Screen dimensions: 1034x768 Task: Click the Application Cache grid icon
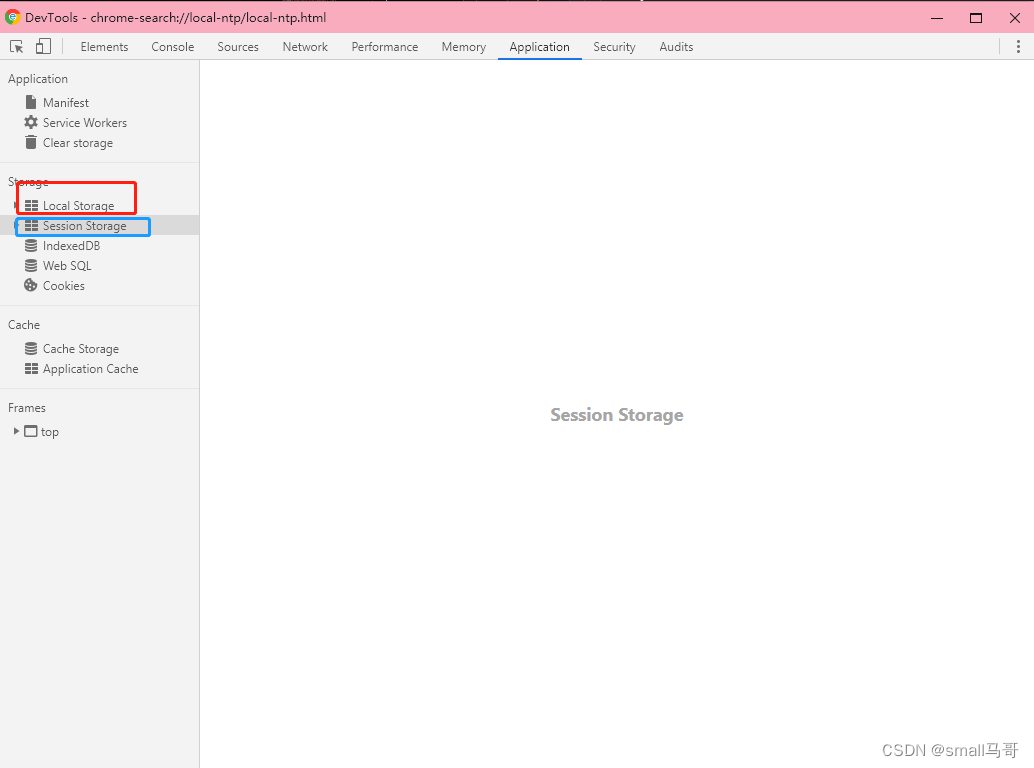coord(31,369)
